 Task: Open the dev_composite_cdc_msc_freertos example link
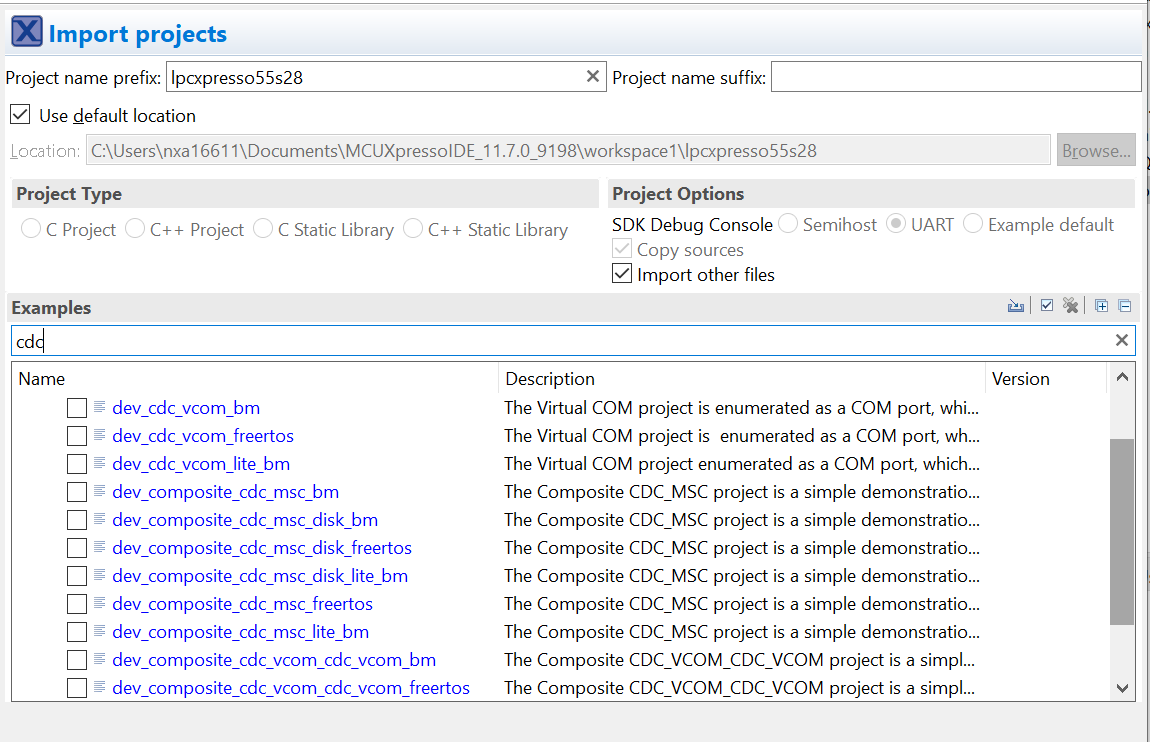point(239,603)
